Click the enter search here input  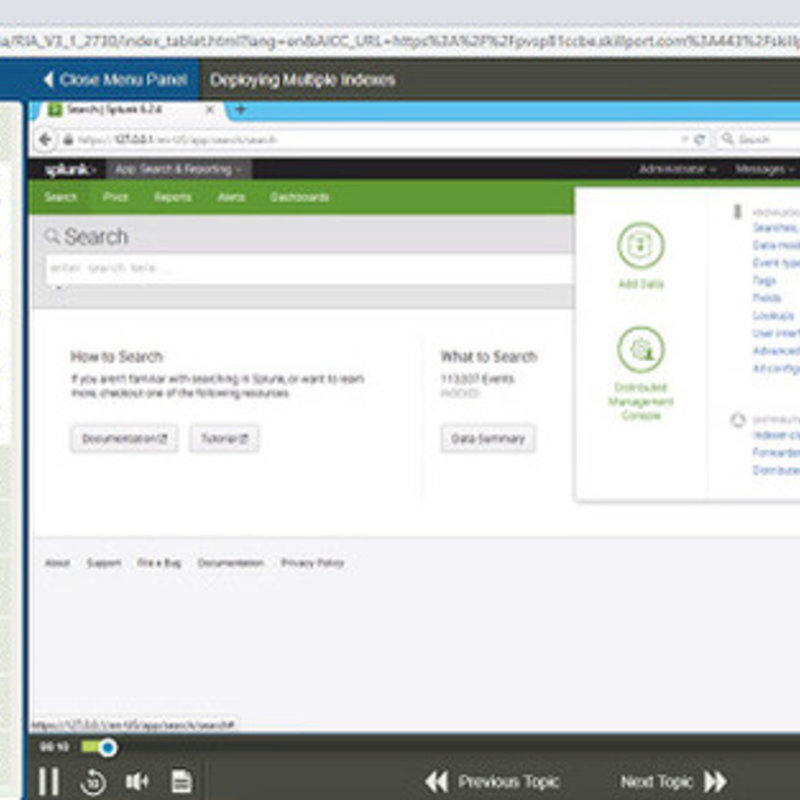309,268
